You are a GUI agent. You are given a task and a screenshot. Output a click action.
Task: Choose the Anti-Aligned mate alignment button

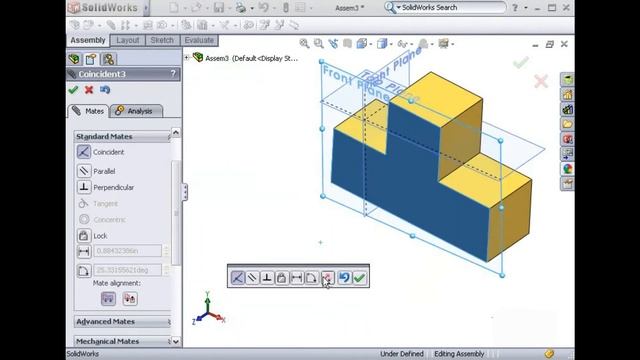pyautogui.click(x=130, y=299)
